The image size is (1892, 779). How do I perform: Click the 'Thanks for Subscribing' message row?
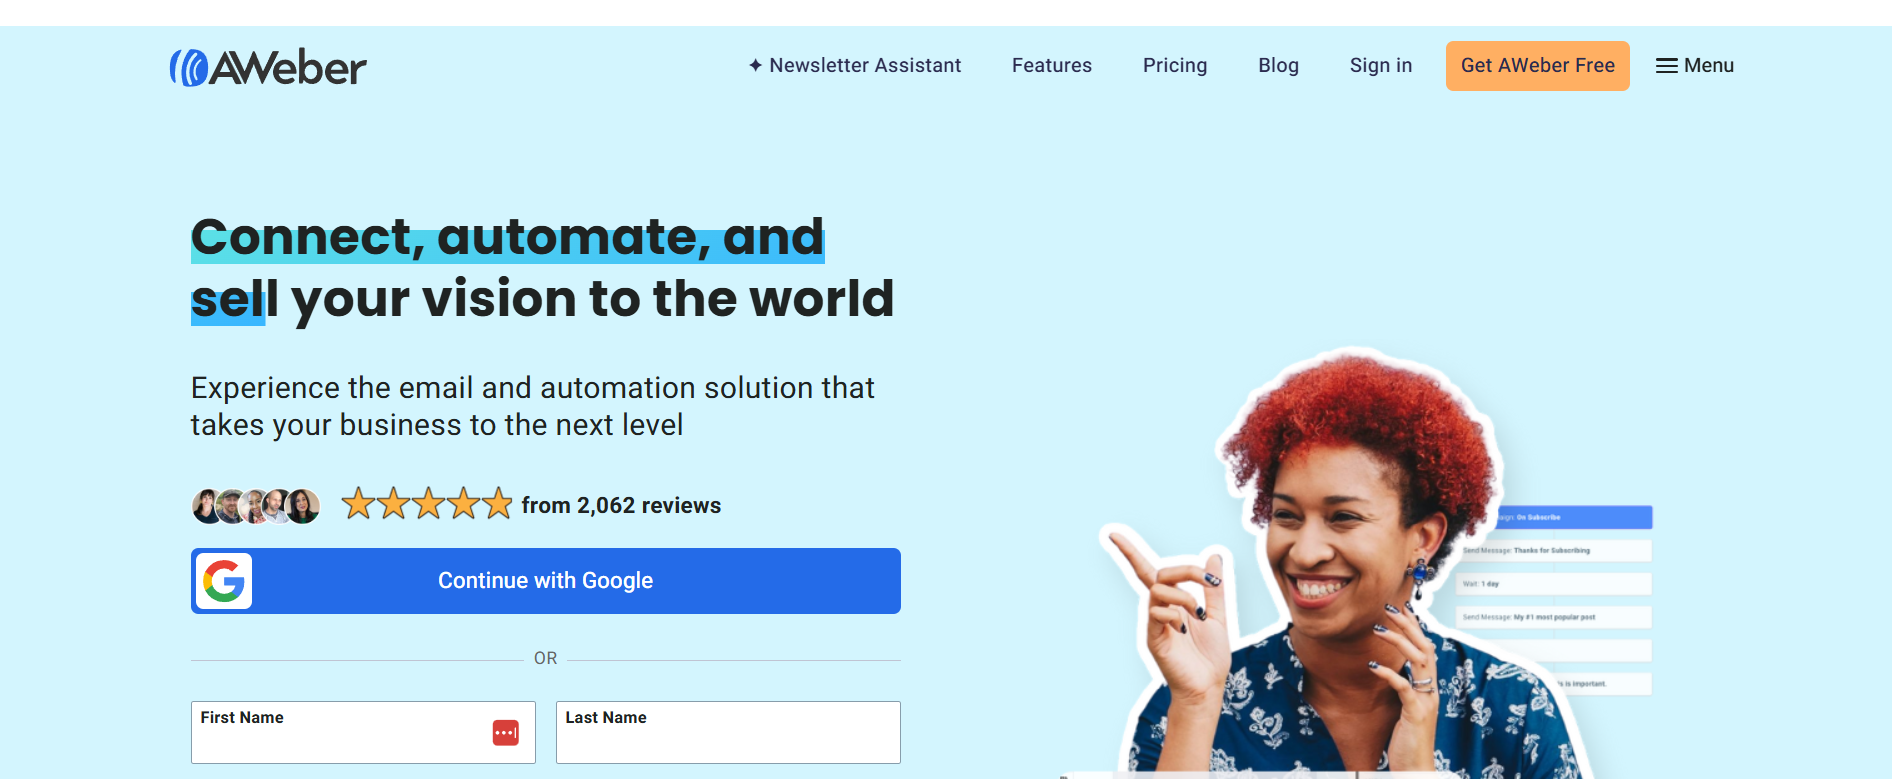coord(1554,551)
